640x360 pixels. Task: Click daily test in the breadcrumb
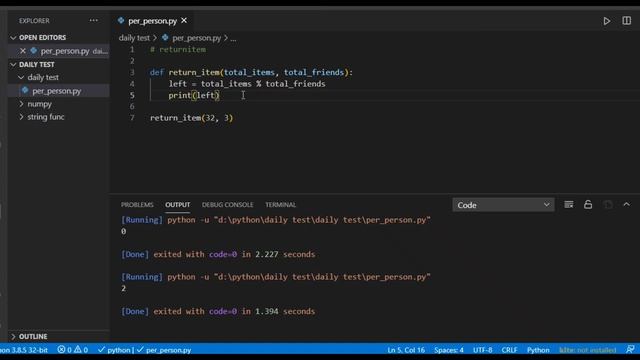pos(134,38)
